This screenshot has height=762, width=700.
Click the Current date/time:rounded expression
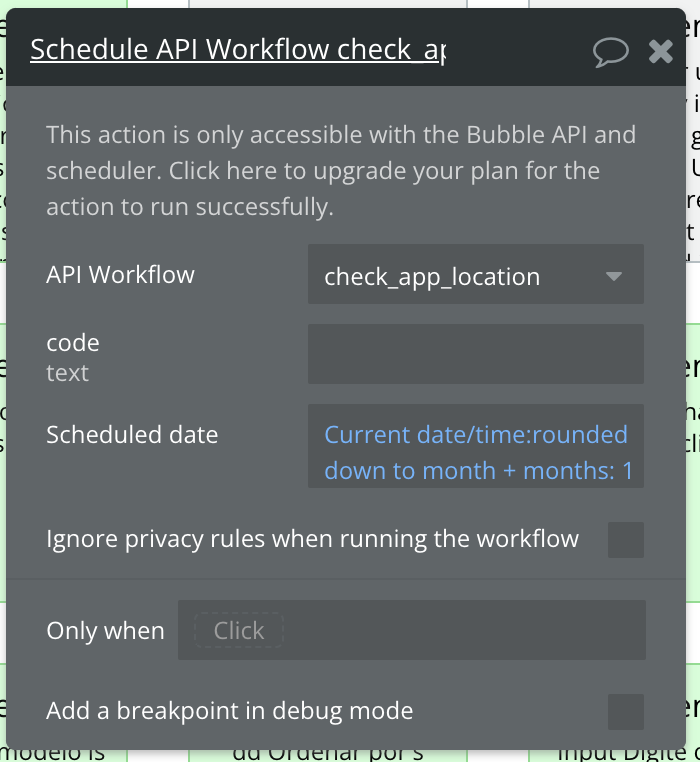pos(476,435)
